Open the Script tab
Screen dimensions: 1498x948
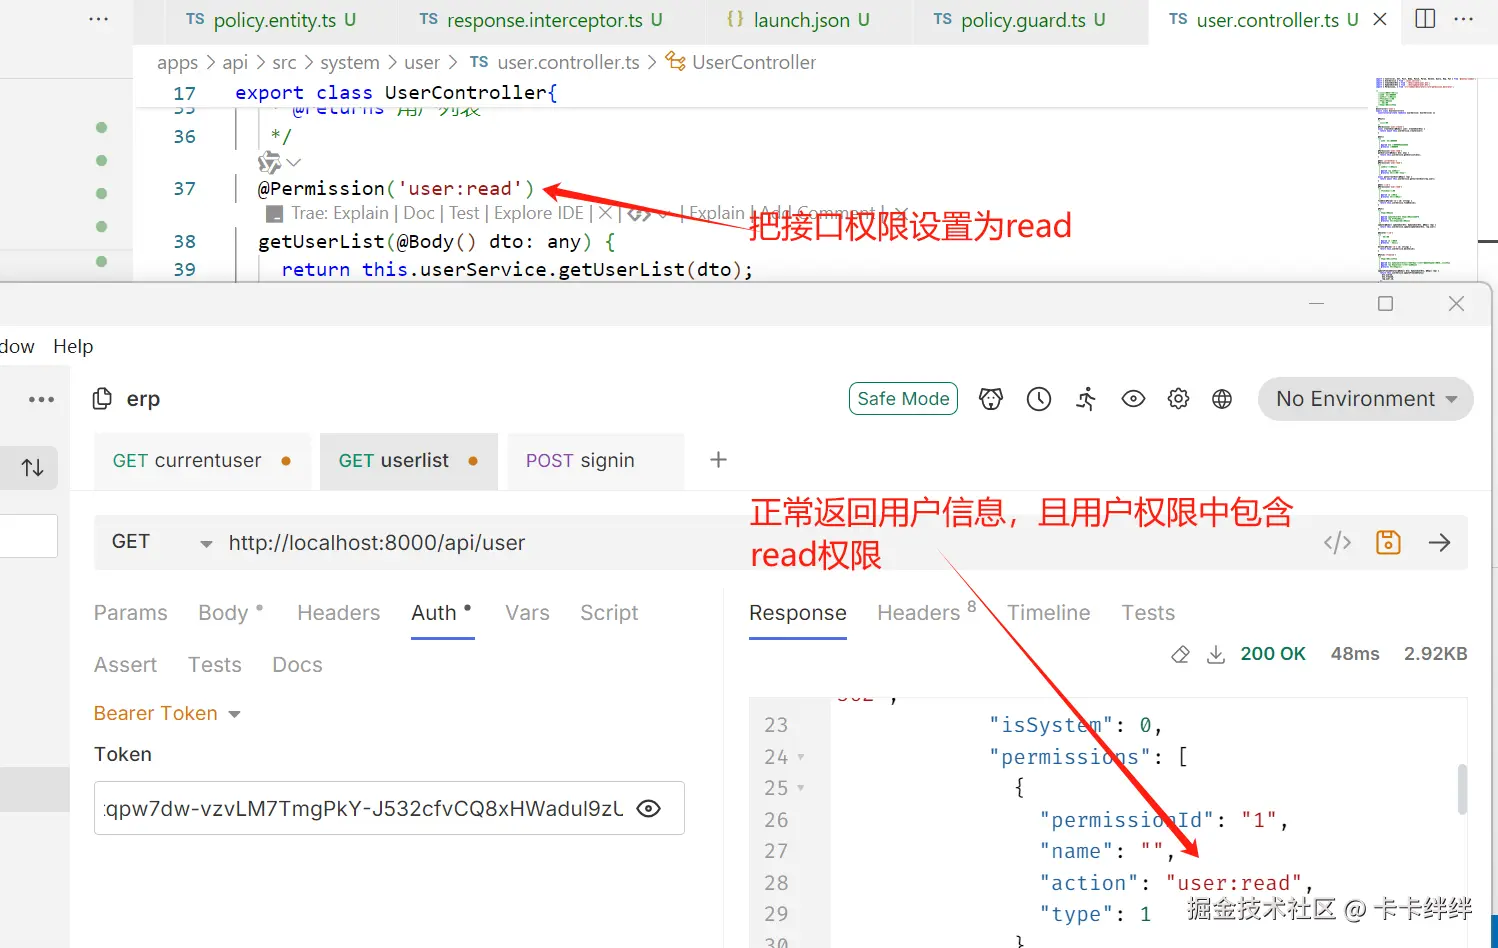(609, 613)
